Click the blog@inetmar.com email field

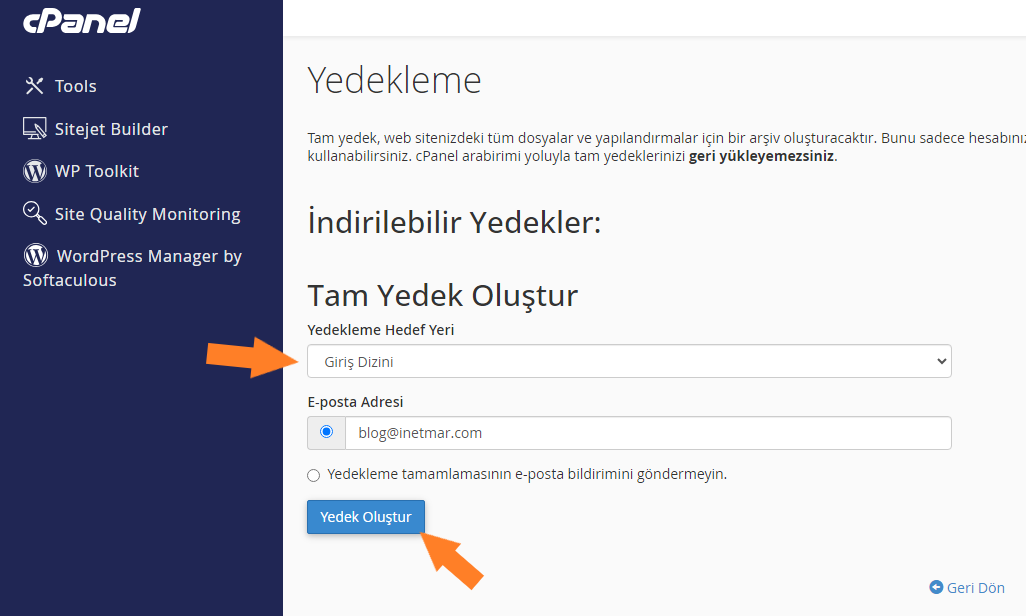[x=650, y=432]
